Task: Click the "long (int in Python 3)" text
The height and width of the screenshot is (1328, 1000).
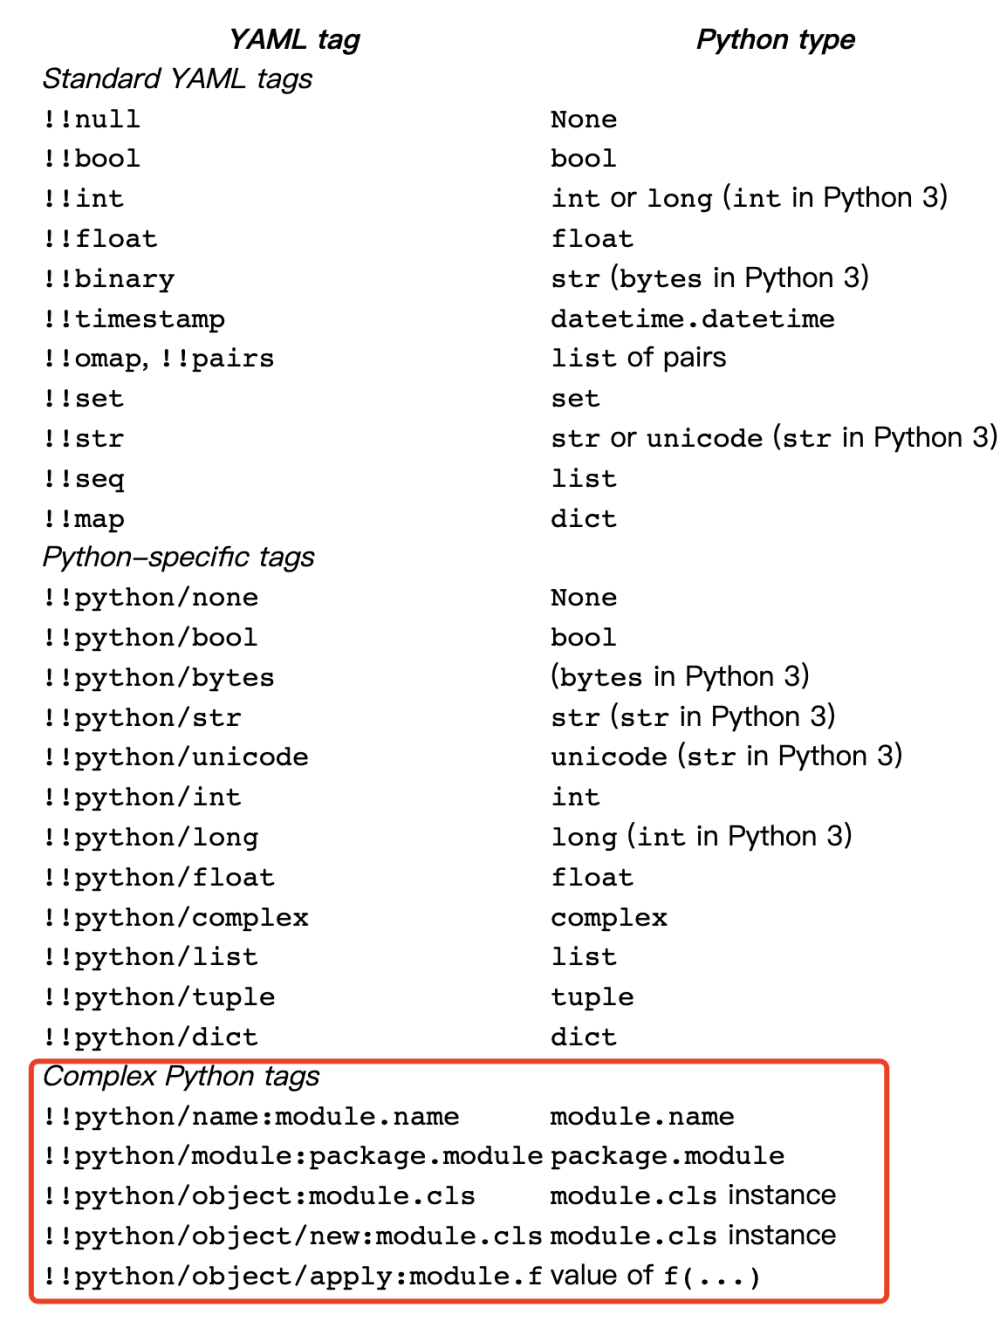Action: (701, 837)
